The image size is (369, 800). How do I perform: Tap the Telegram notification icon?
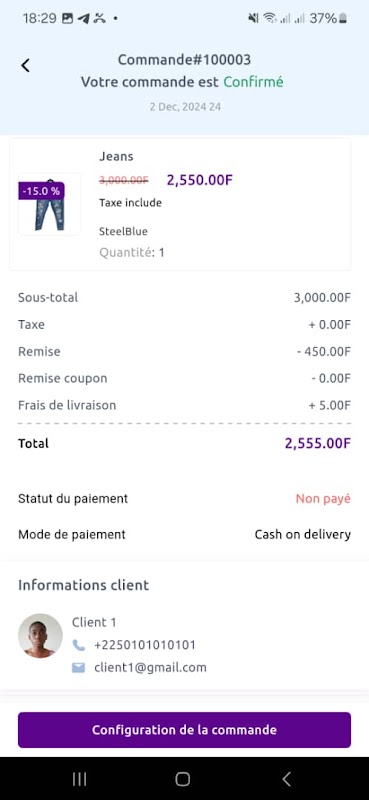[x=83, y=19]
